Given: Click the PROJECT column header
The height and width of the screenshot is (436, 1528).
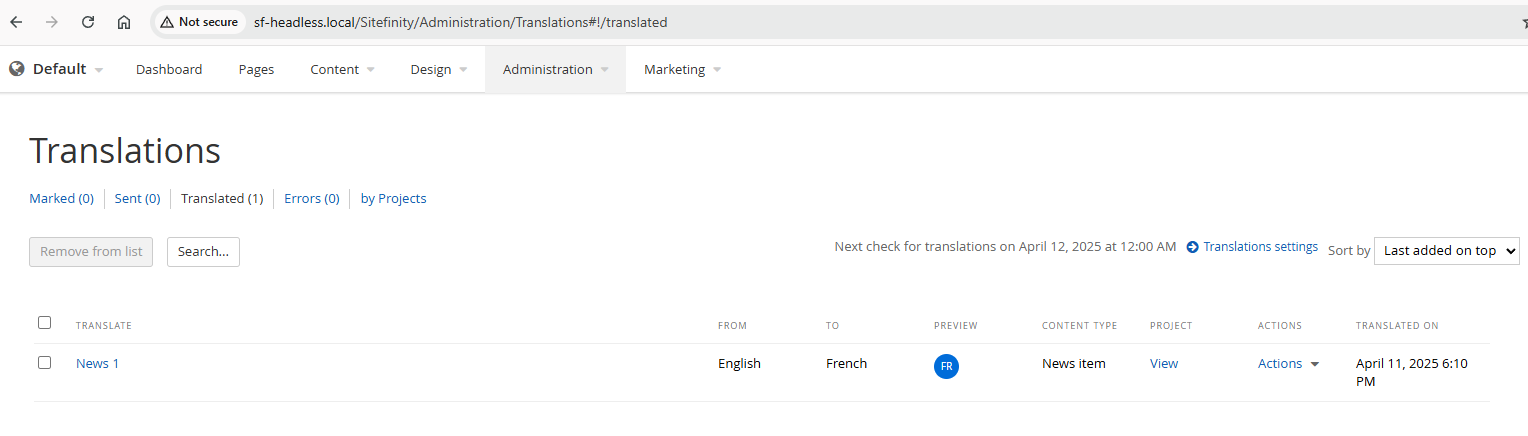Looking at the screenshot, I should click(x=1171, y=326).
